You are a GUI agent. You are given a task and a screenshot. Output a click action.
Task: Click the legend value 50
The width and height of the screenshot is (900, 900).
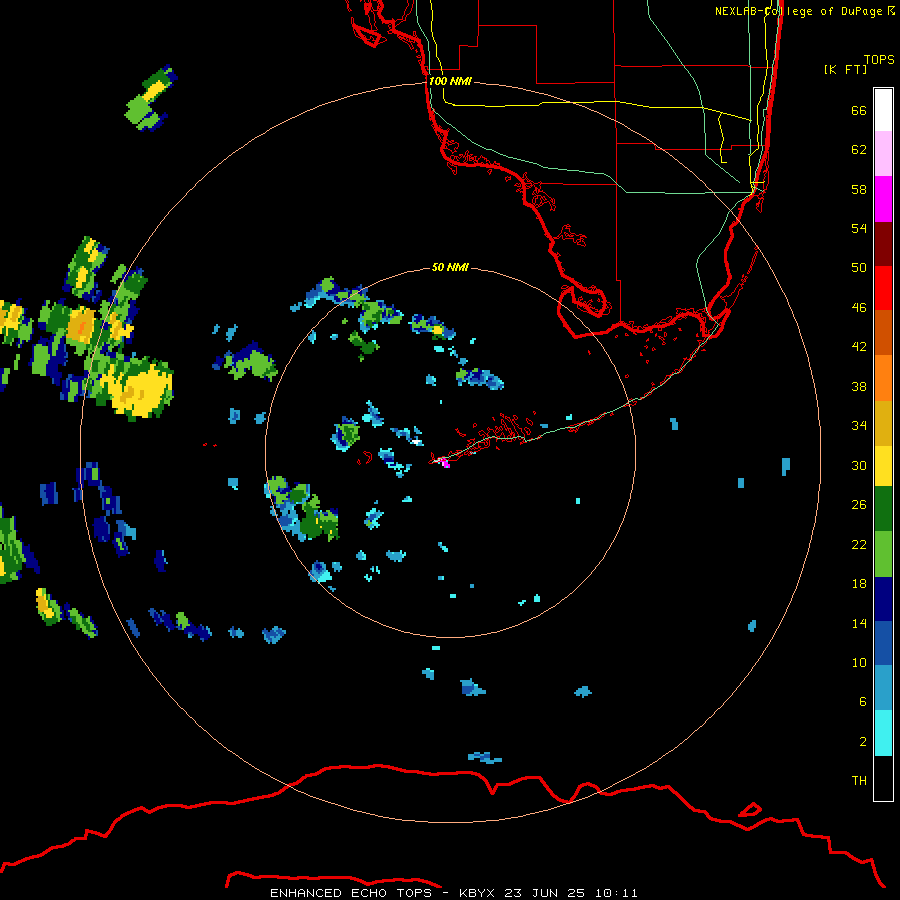[x=859, y=268]
